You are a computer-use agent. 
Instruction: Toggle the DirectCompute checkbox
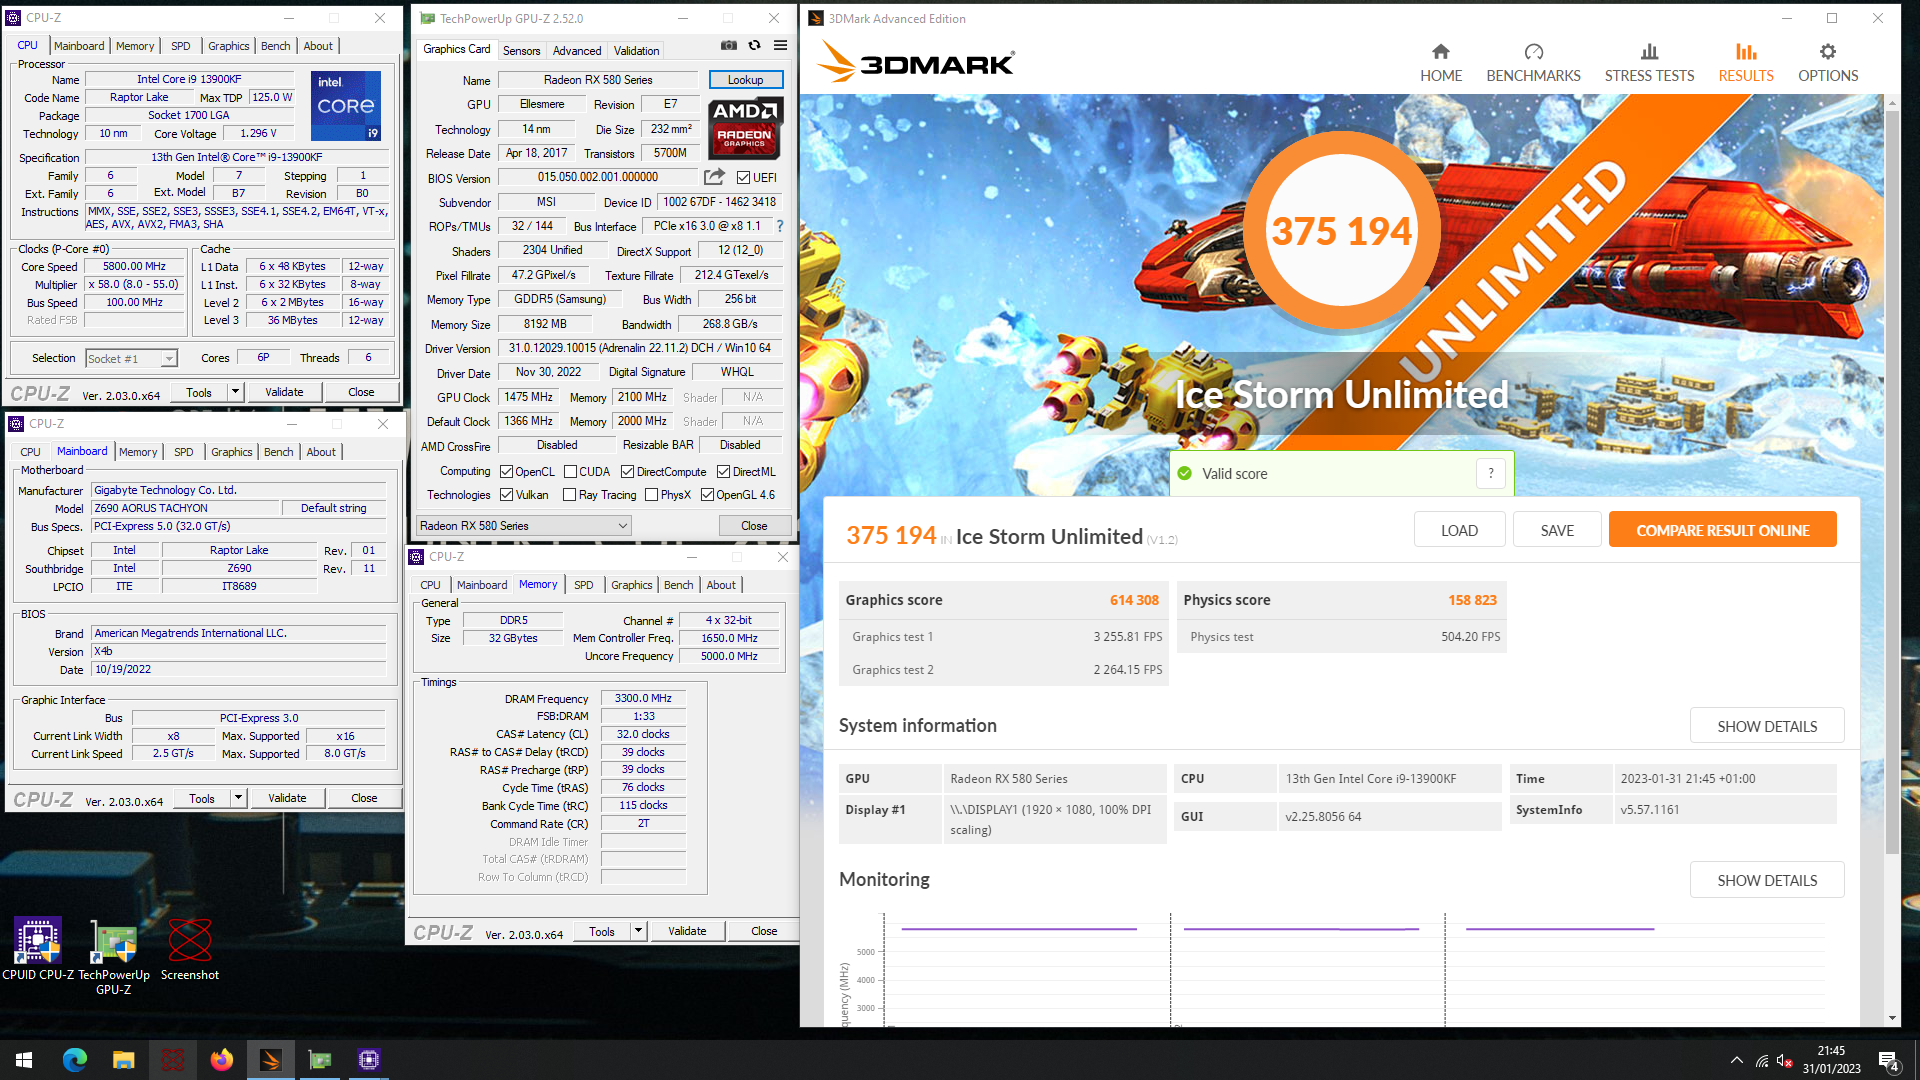coord(627,472)
